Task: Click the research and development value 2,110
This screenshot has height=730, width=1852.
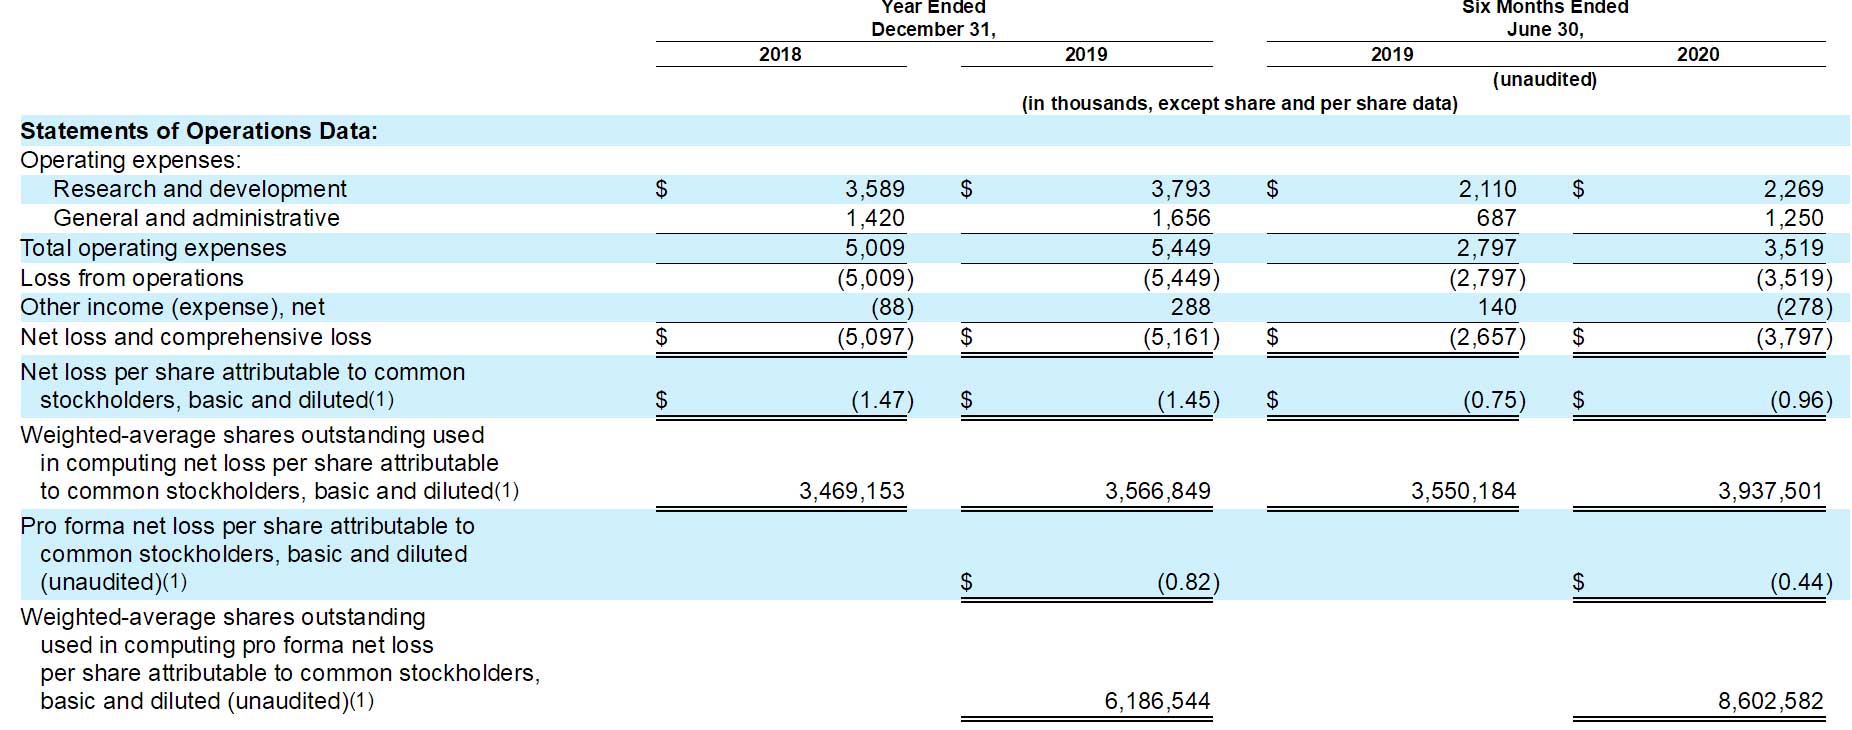Action: 1487,189
